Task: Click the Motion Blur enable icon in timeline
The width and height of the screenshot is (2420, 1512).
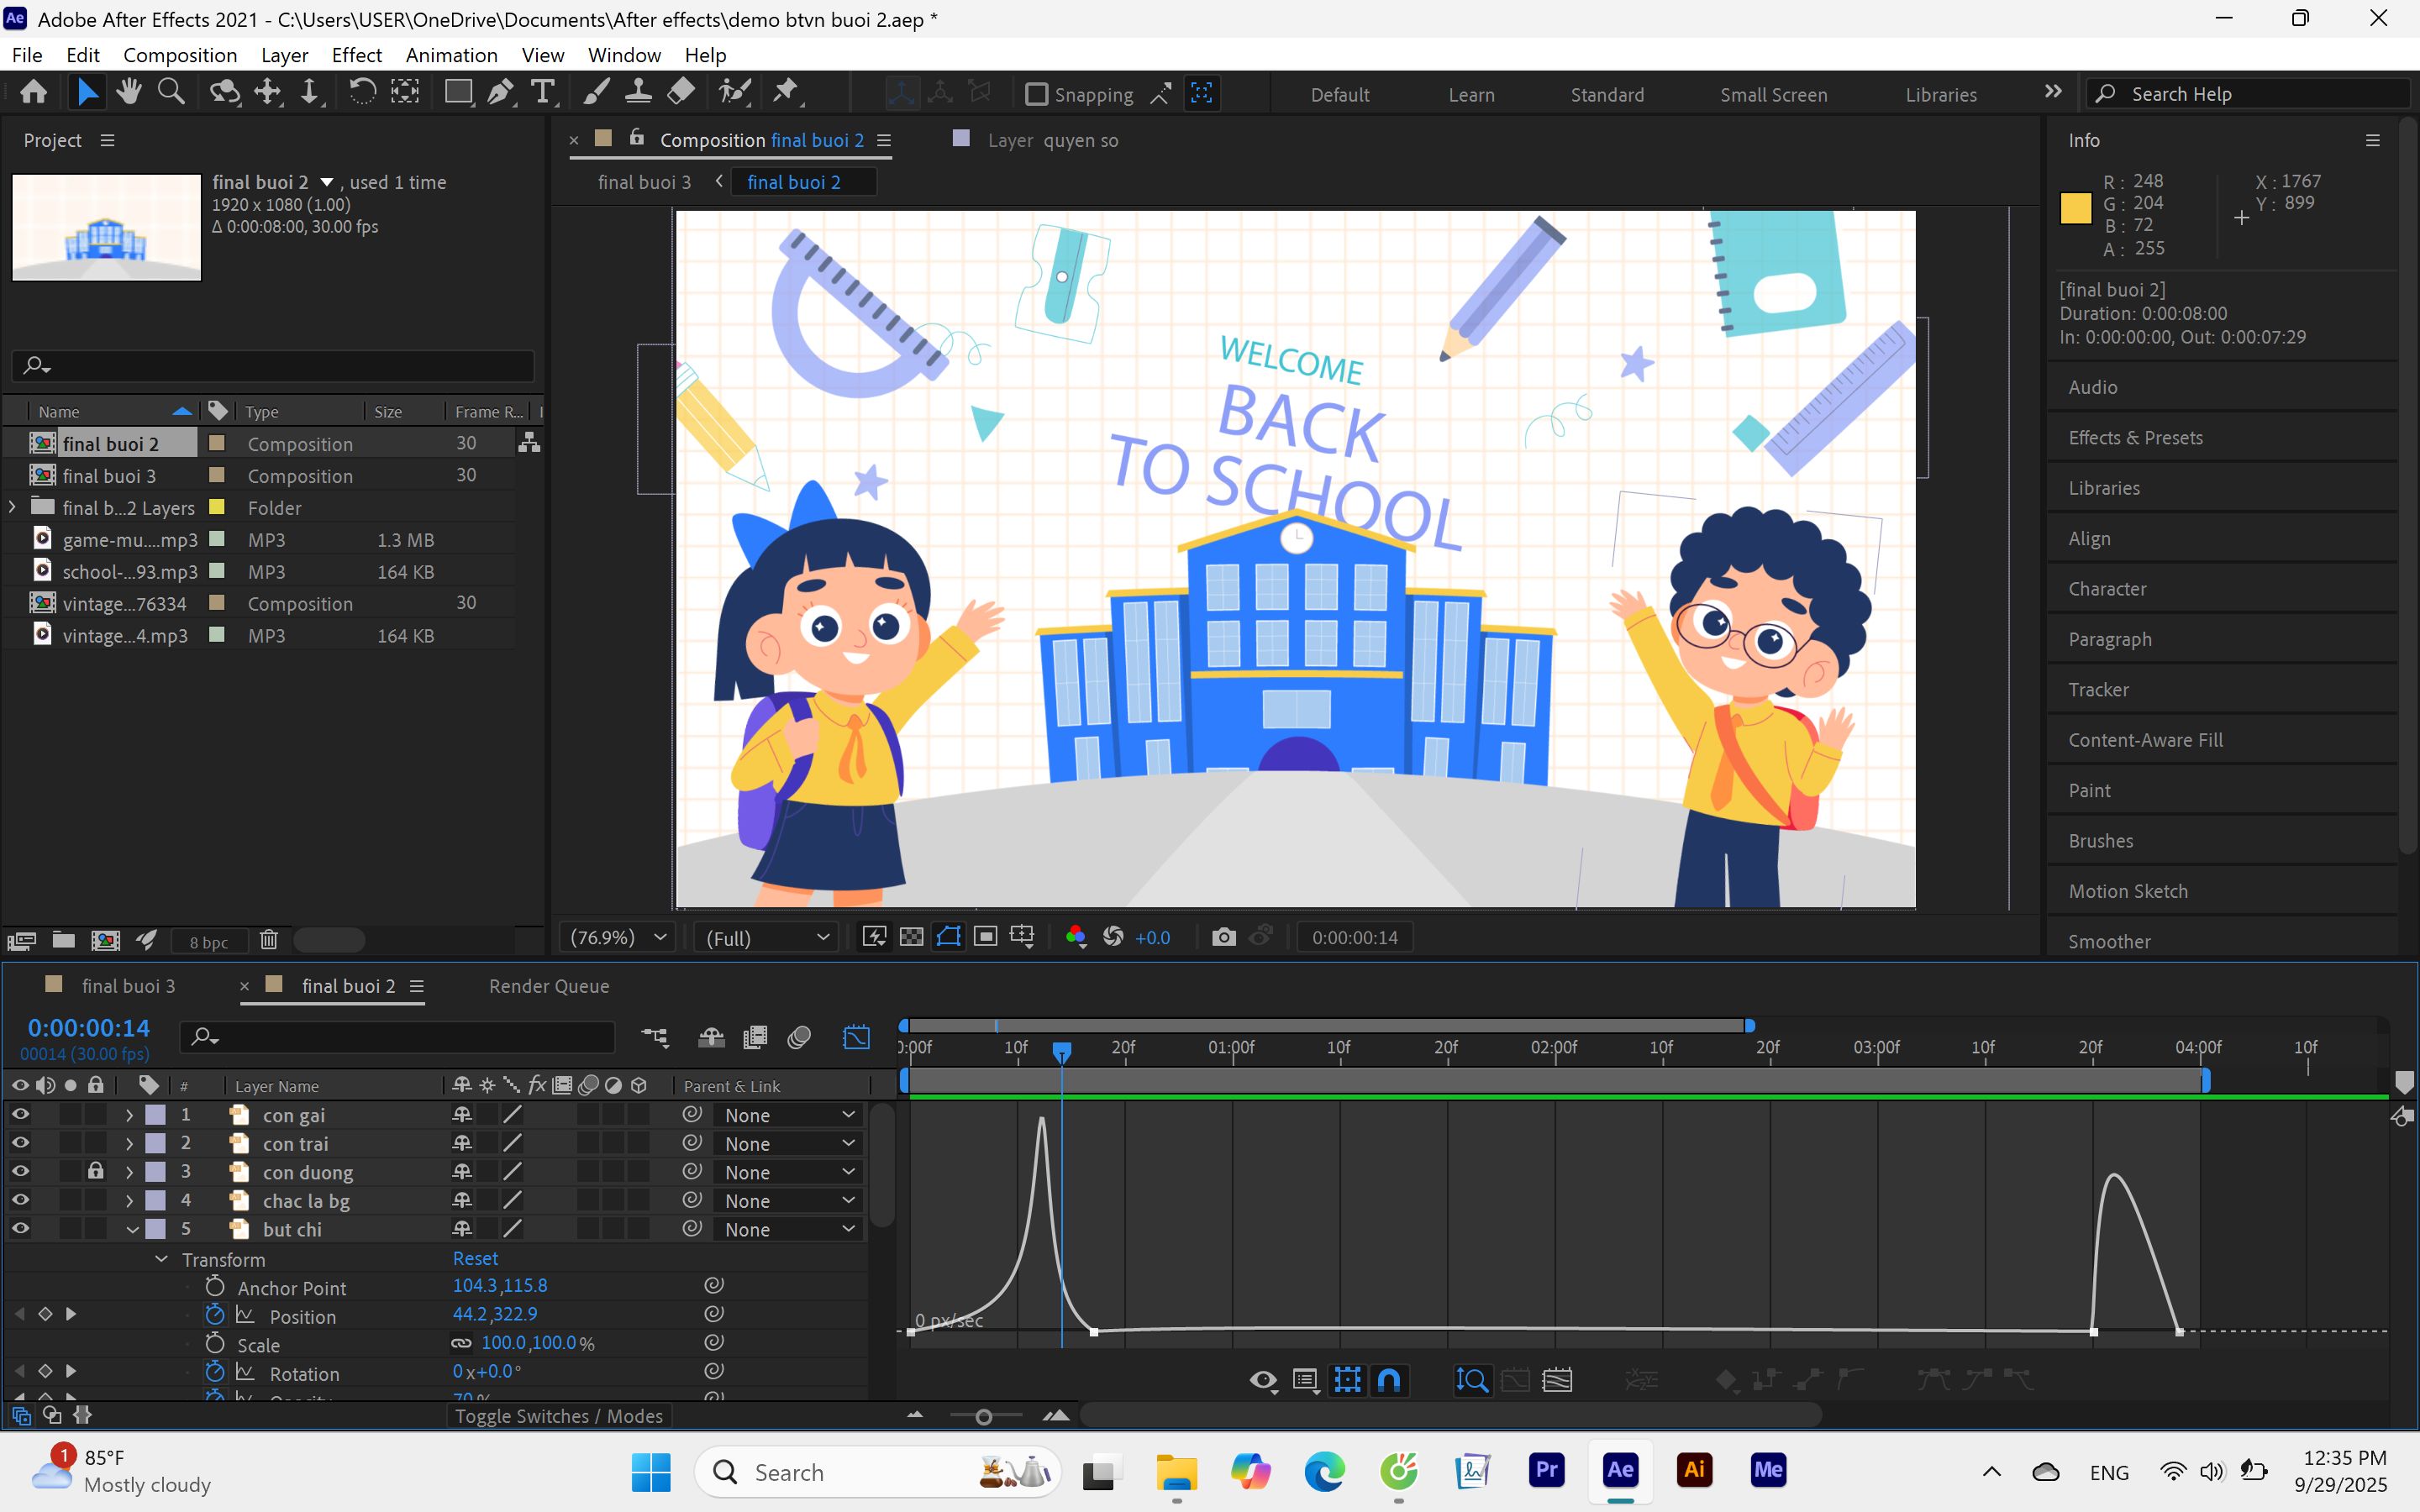Action: pyautogui.click(x=799, y=1037)
